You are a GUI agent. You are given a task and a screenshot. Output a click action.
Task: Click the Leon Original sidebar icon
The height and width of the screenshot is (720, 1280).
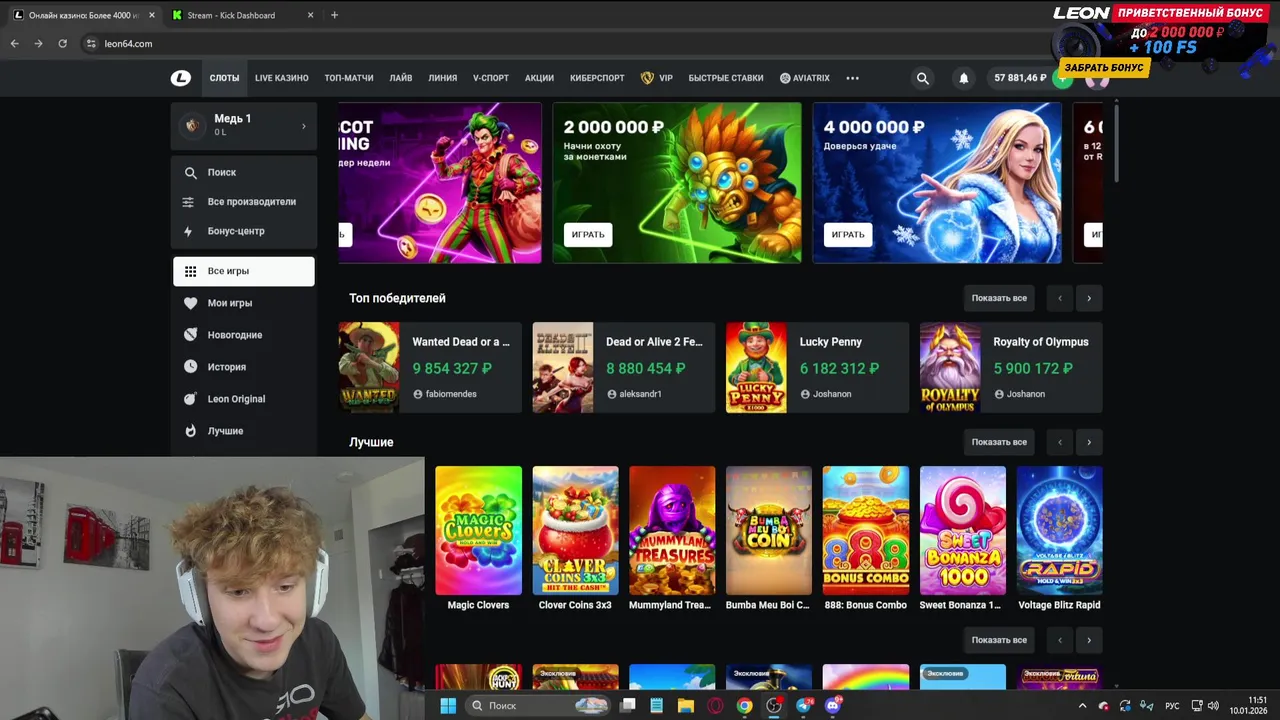pyautogui.click(x=190, y=399)
